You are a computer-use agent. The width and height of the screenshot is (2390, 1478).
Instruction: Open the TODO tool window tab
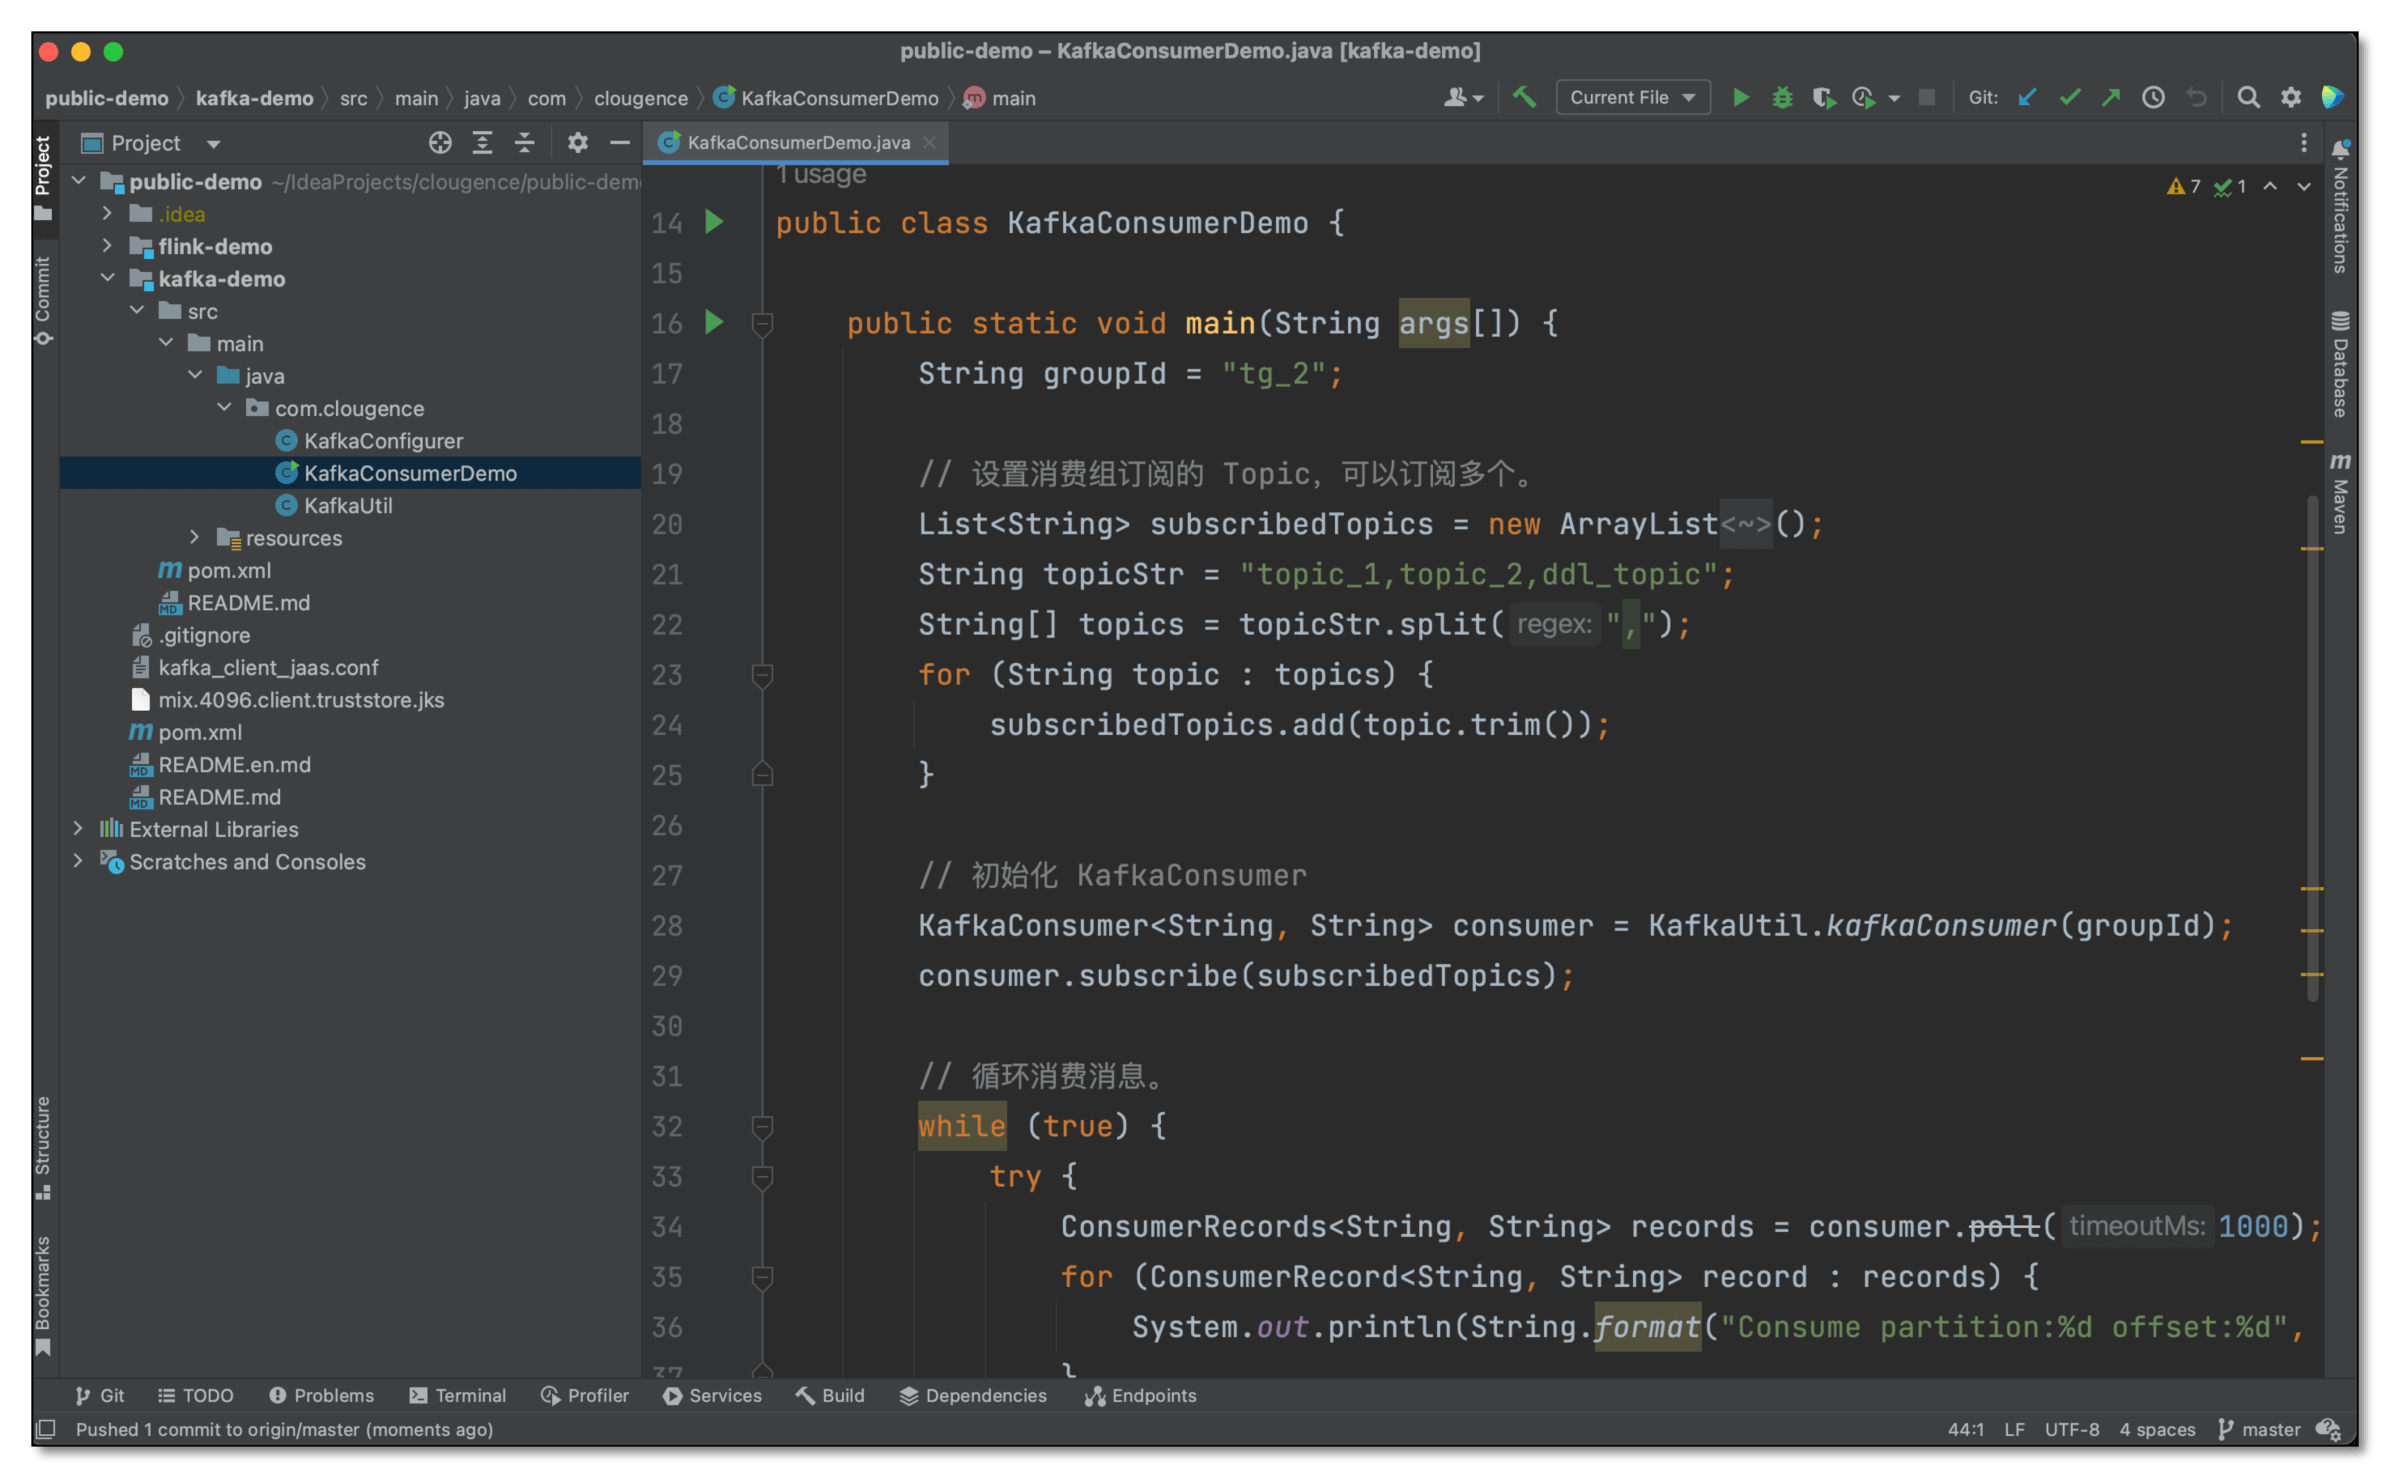195,1395
